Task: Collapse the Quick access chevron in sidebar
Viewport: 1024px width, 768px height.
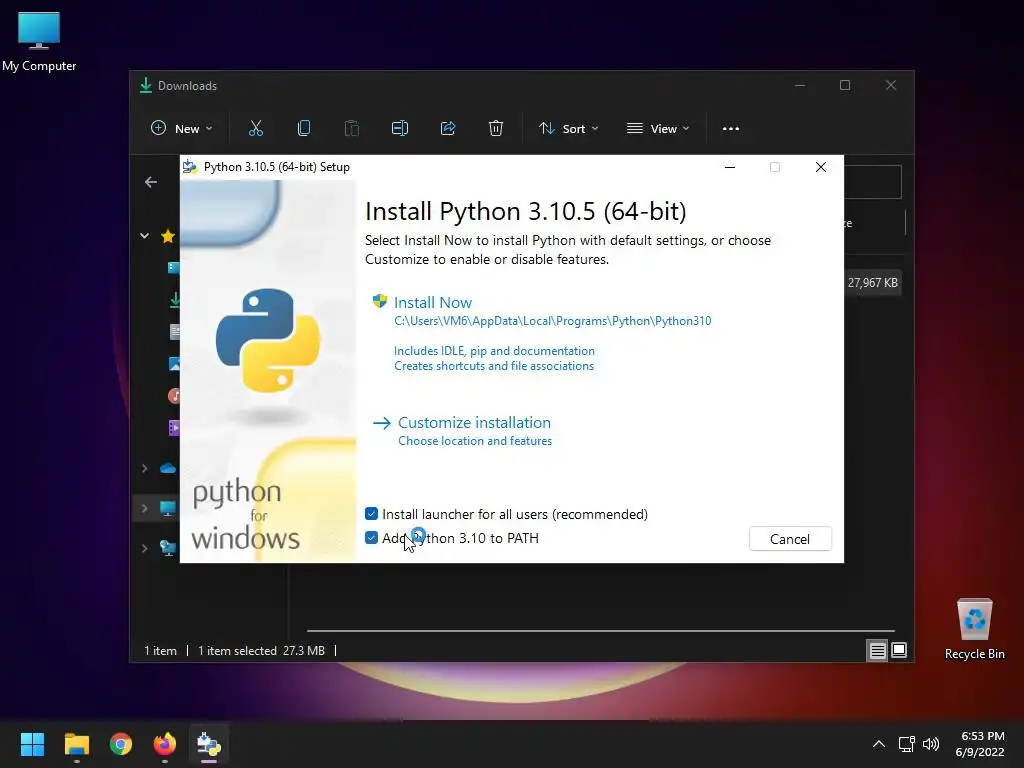Action: click(x=144, y=236)
